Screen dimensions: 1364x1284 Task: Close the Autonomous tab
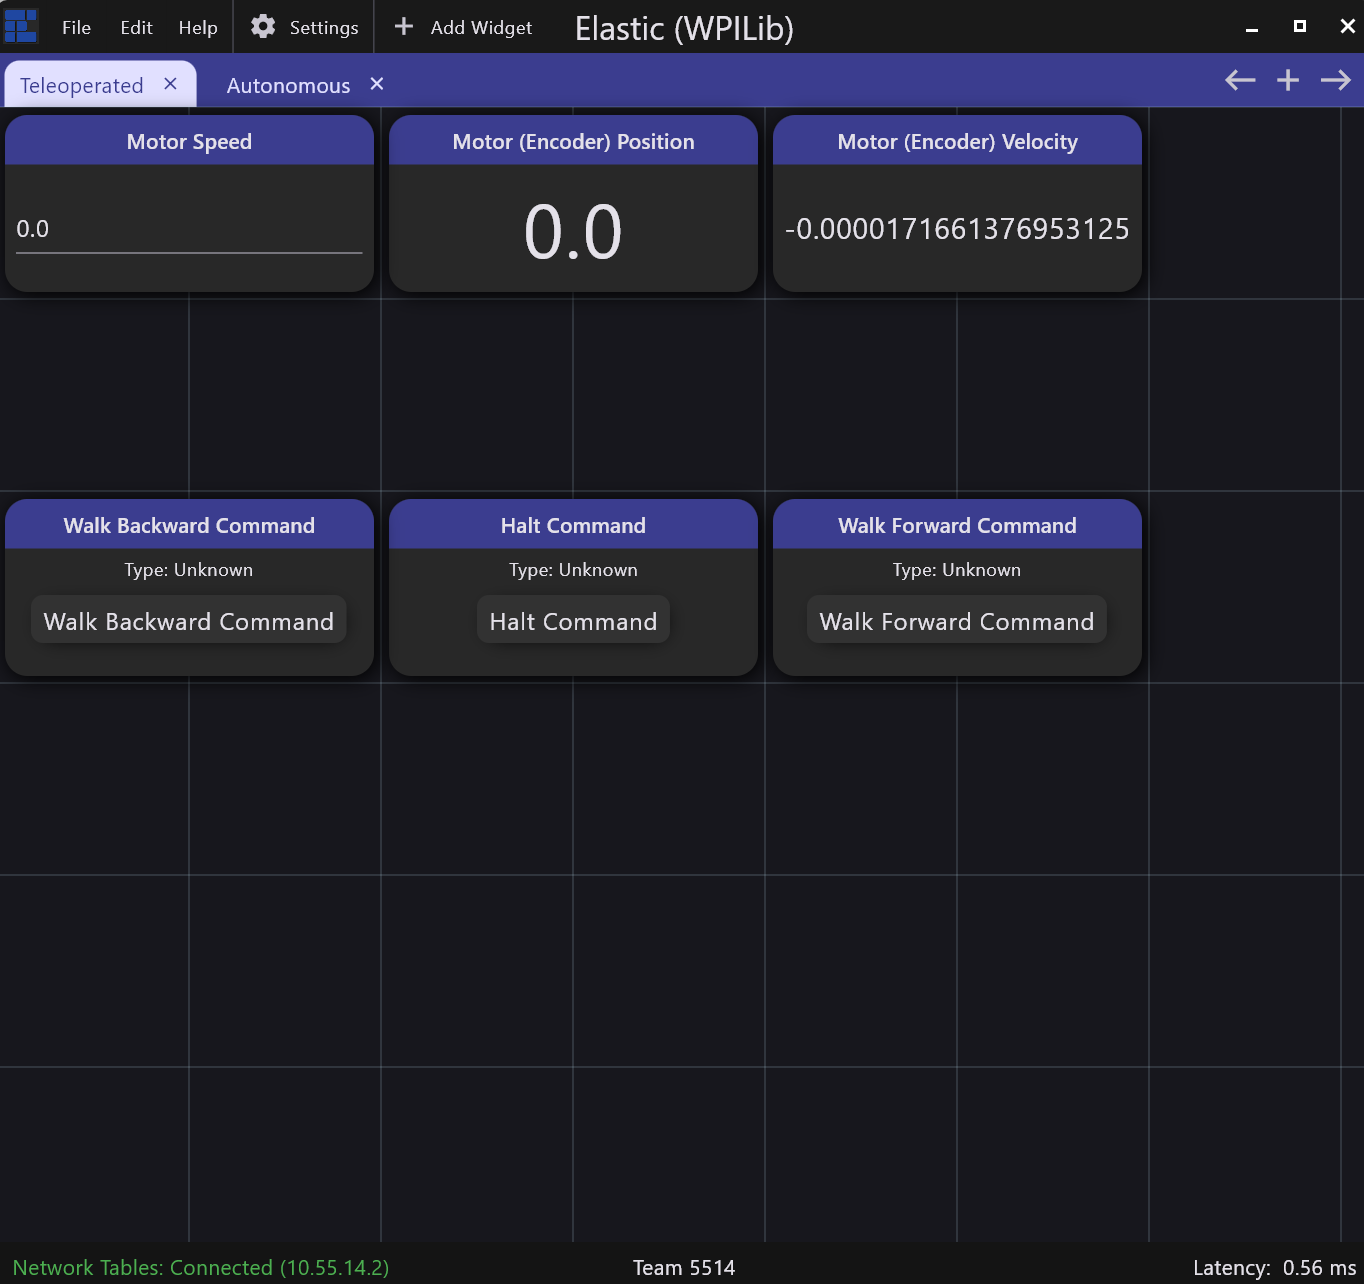[x=377, y=84]
